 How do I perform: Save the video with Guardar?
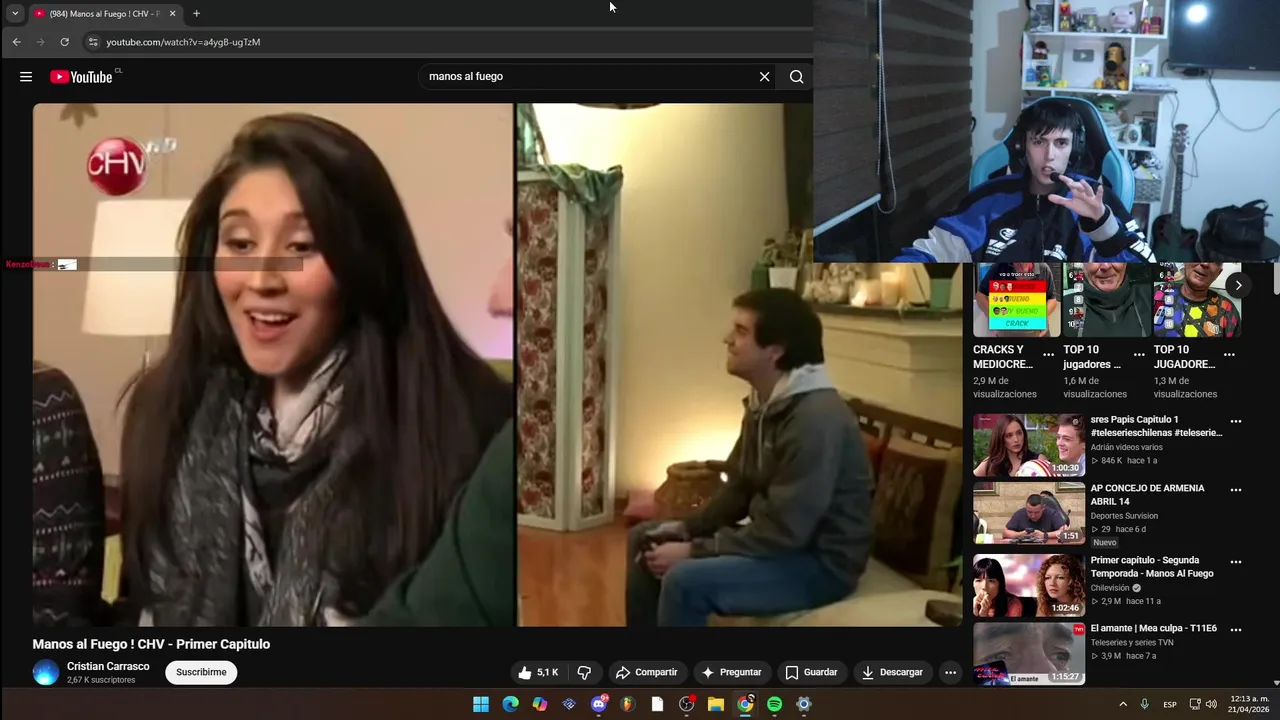[x=811, y=672]
